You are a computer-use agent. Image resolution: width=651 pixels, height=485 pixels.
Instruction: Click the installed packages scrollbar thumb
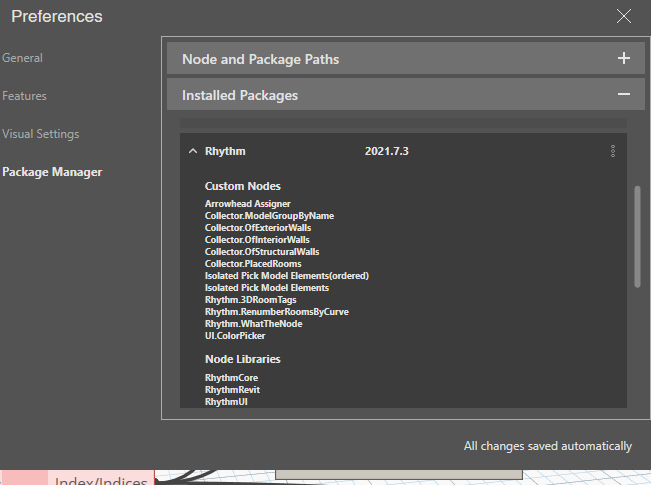click(x=637, y=237)
